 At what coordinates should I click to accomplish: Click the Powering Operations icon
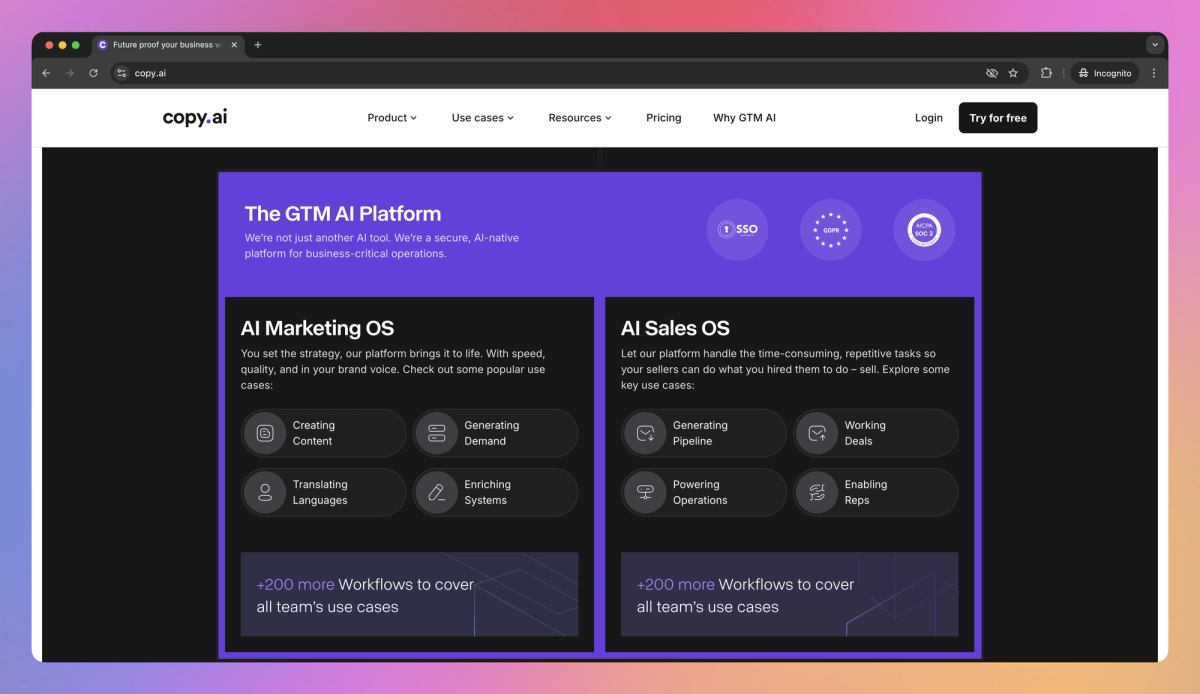(x=645, y=492)
